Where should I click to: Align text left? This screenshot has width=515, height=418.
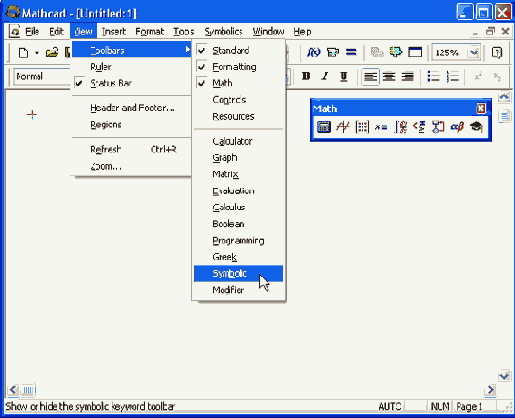(x=370, y=77)
